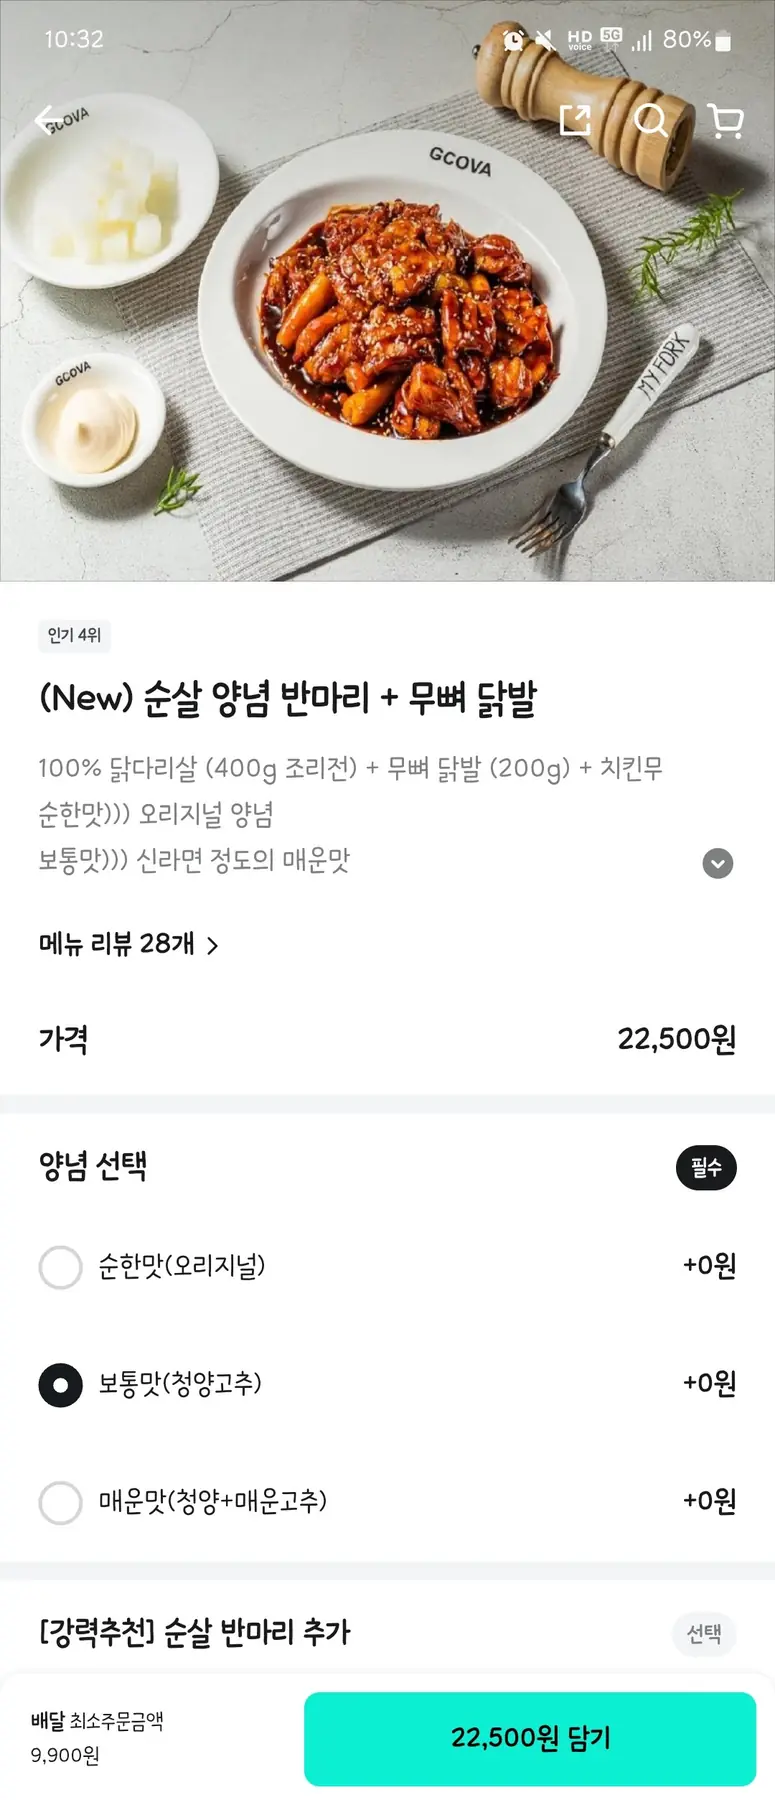The width and height of the screenshot is (775, 1800).
Task: Tap the battery indicator icon
Action: (724, 41)
